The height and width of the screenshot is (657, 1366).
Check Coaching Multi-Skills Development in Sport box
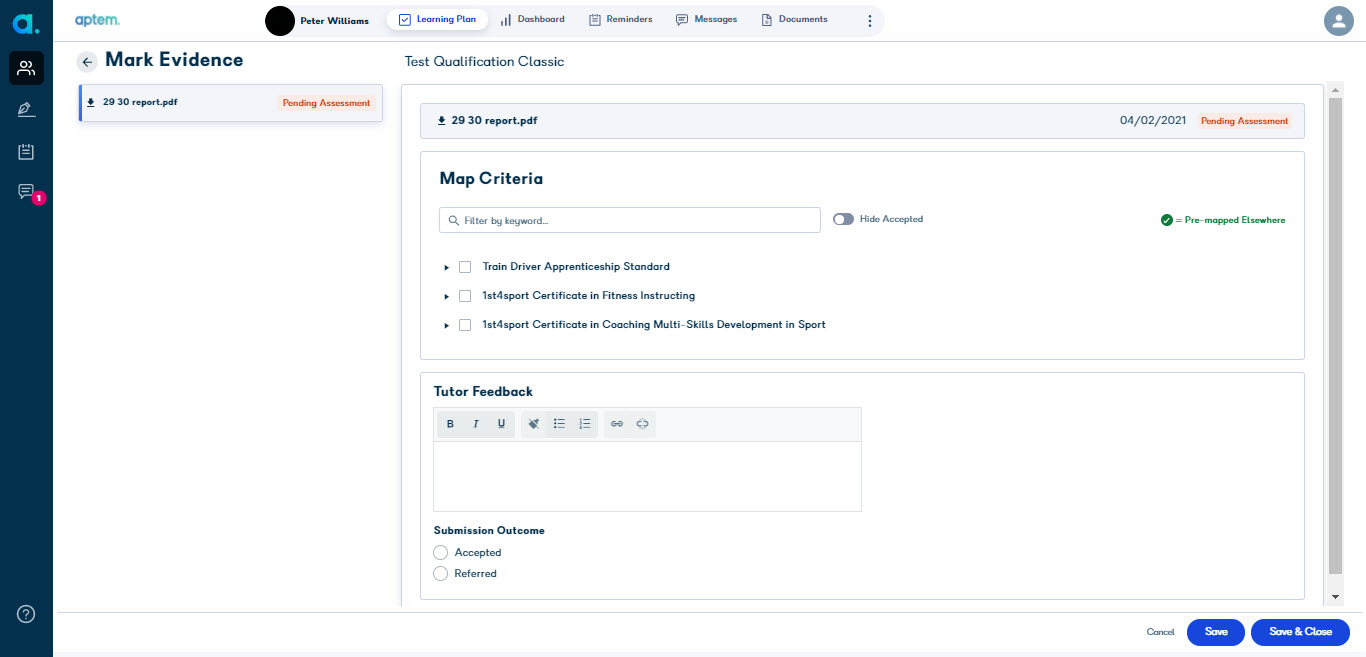point(465,325)
